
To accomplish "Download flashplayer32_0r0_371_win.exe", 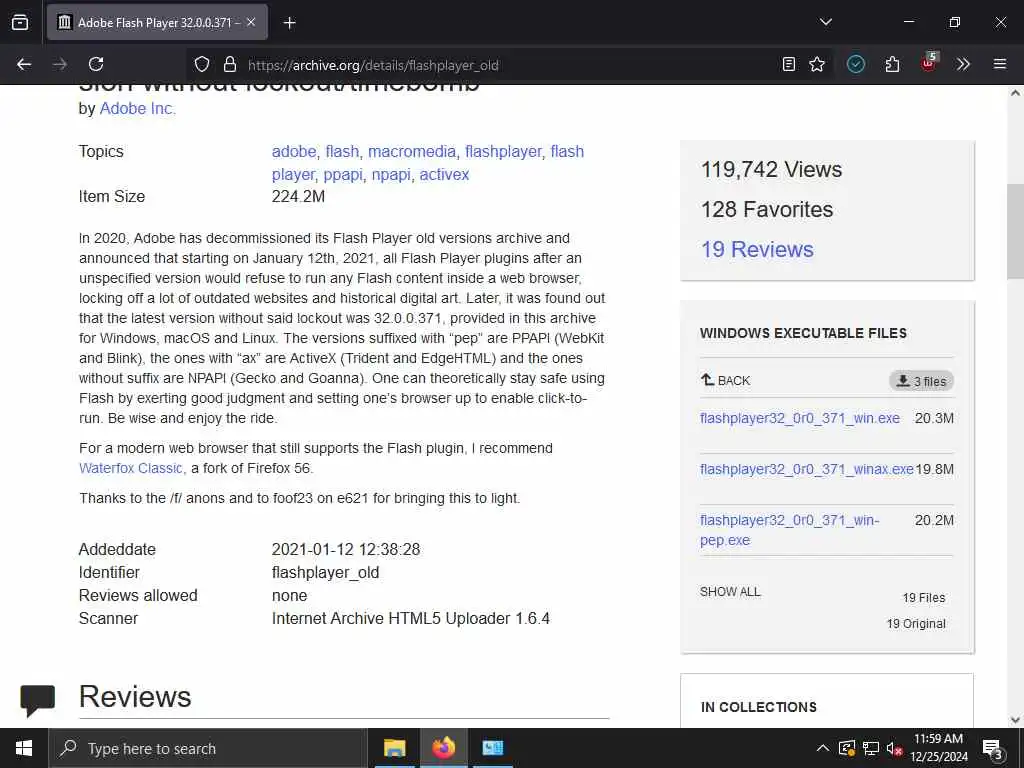I will (799, 418).
